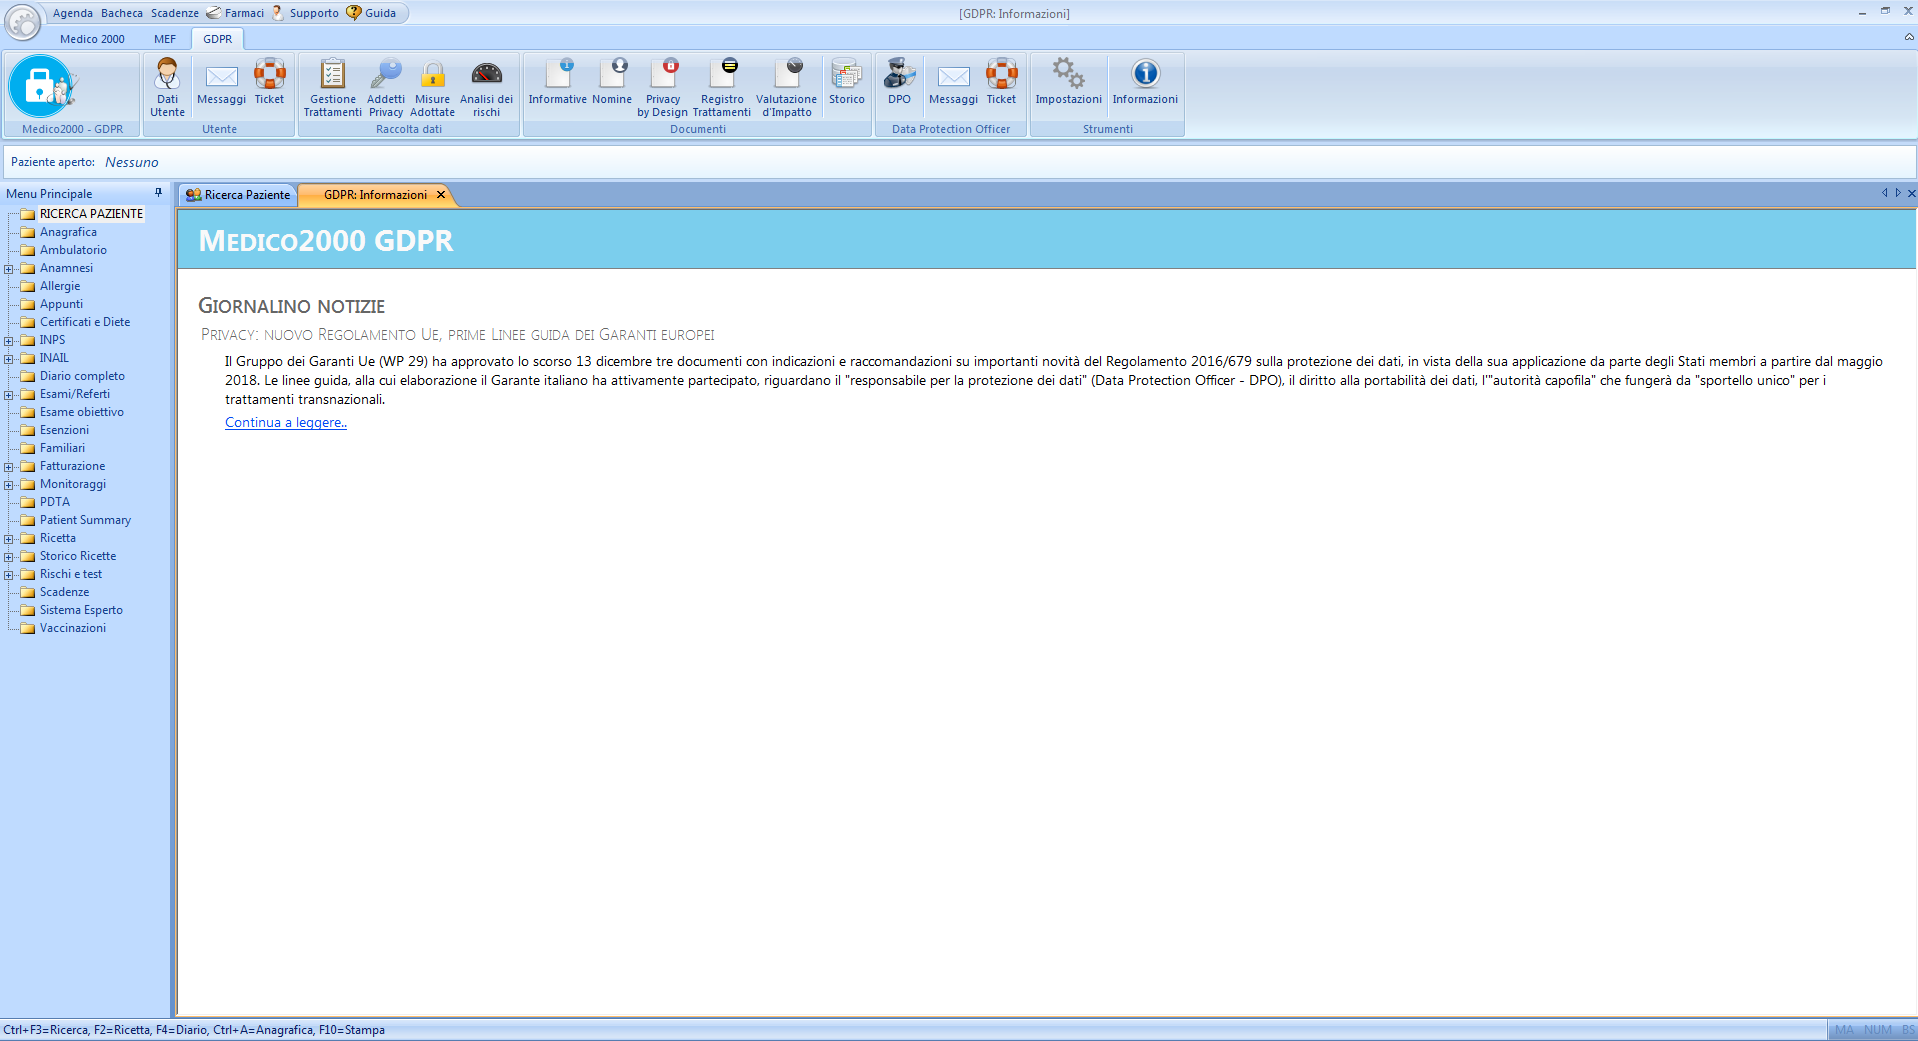Open Ticket in Data Protection Officer group

1001,82
